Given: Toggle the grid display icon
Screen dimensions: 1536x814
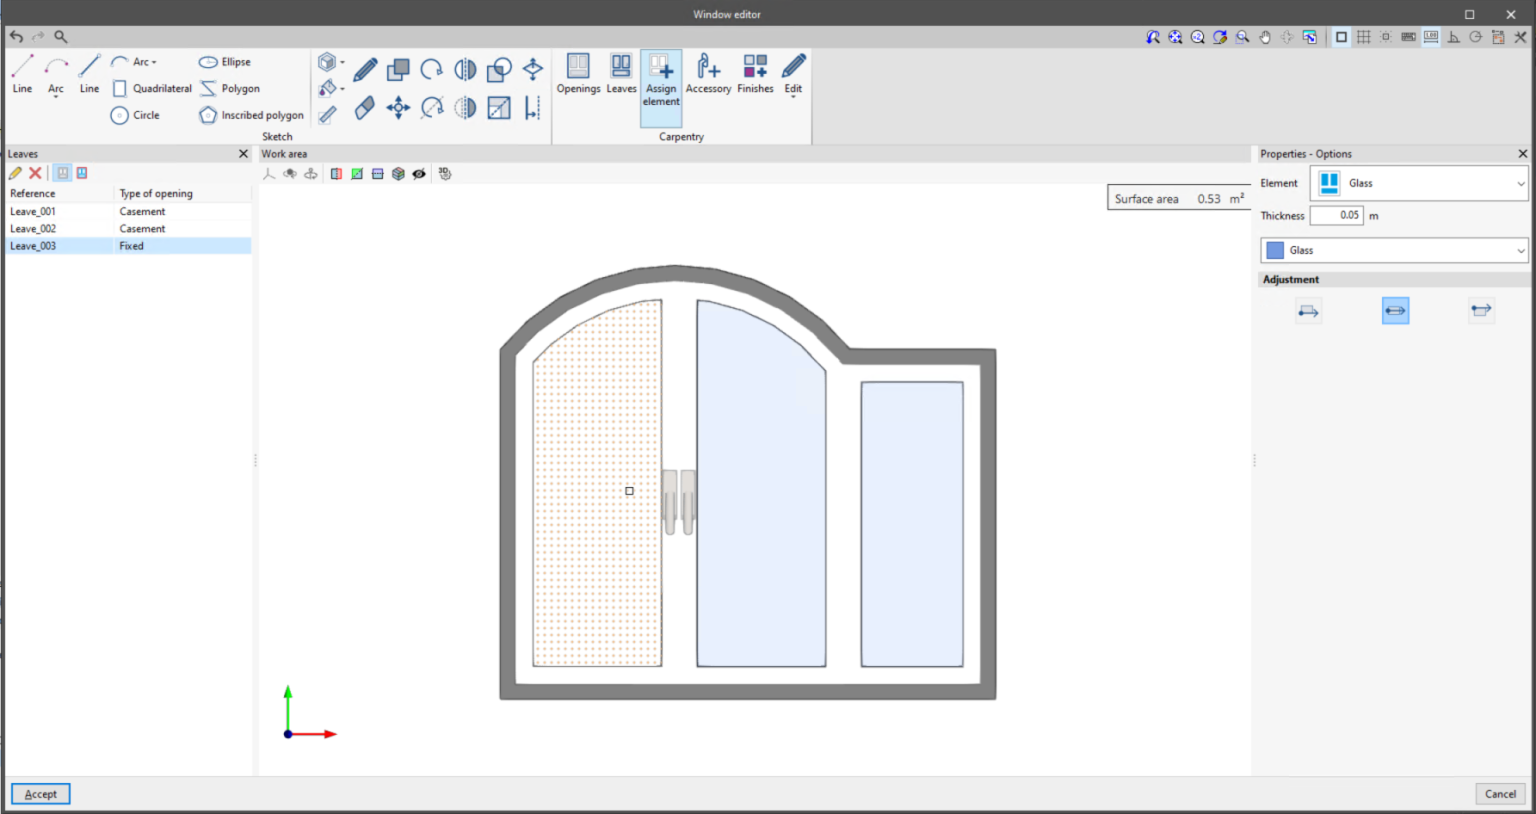Looking at the screenshot, I should 1363,37.
